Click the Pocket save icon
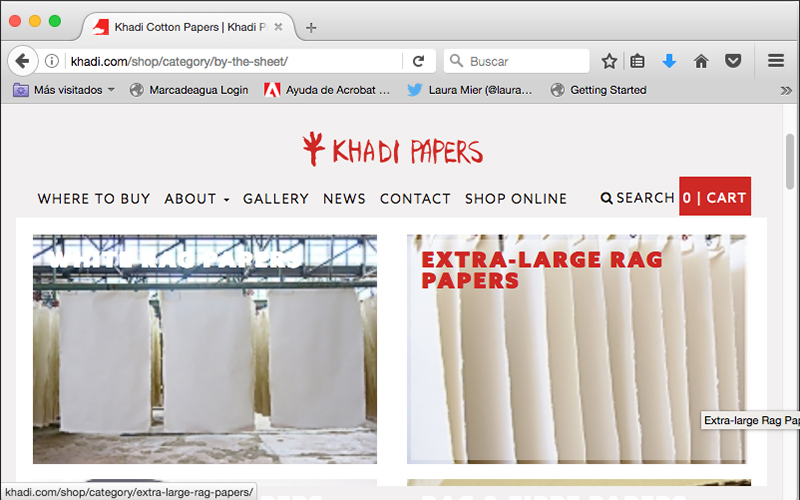The image size is (800, 500). pos(733,61)
